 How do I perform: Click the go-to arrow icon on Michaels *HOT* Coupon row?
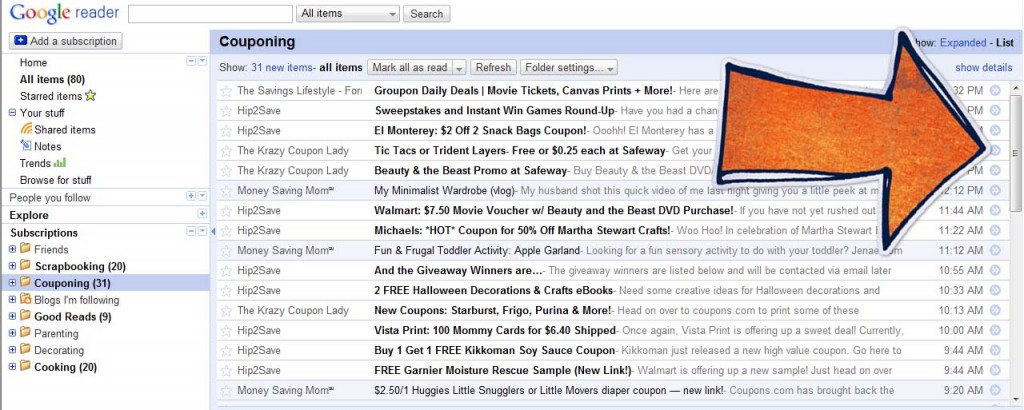point(995,230)
